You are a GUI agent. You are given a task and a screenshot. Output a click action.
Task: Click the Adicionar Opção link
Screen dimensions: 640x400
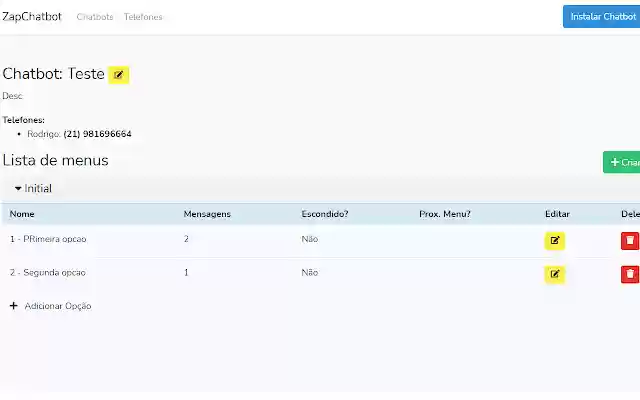coord(58,306)
